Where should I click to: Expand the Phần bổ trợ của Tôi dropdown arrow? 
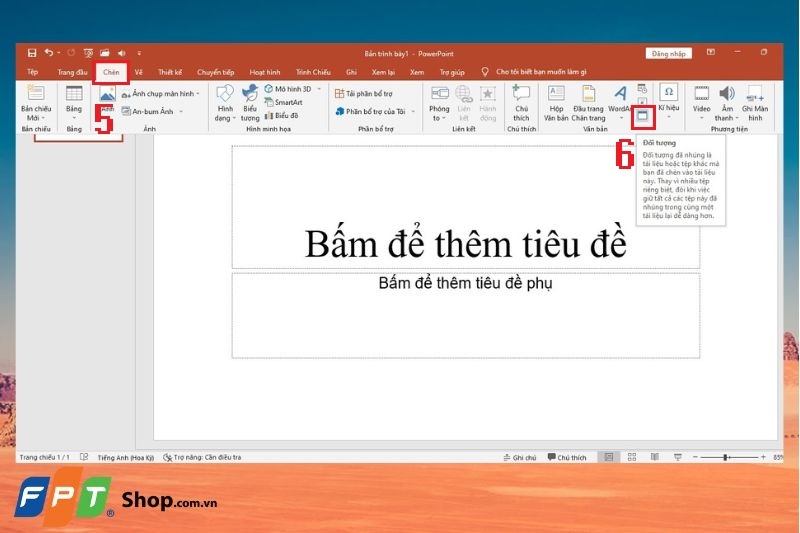tap(413, 111)
